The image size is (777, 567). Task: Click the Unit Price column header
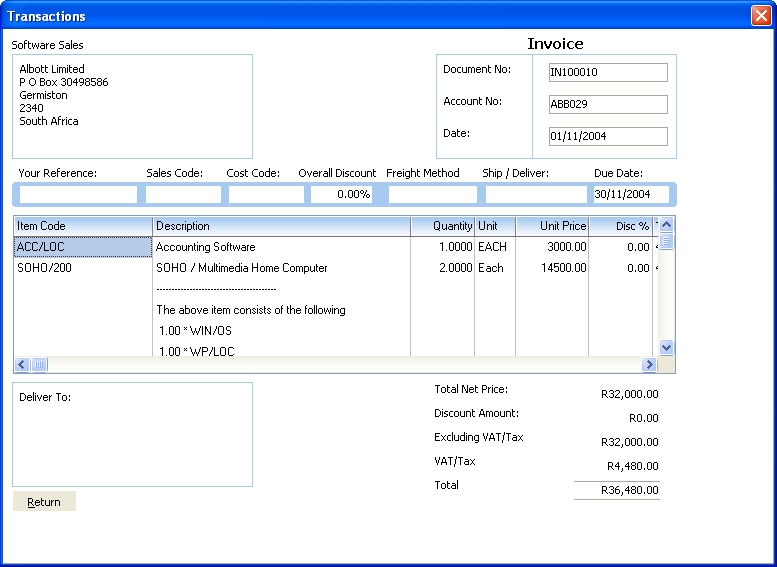552,226
